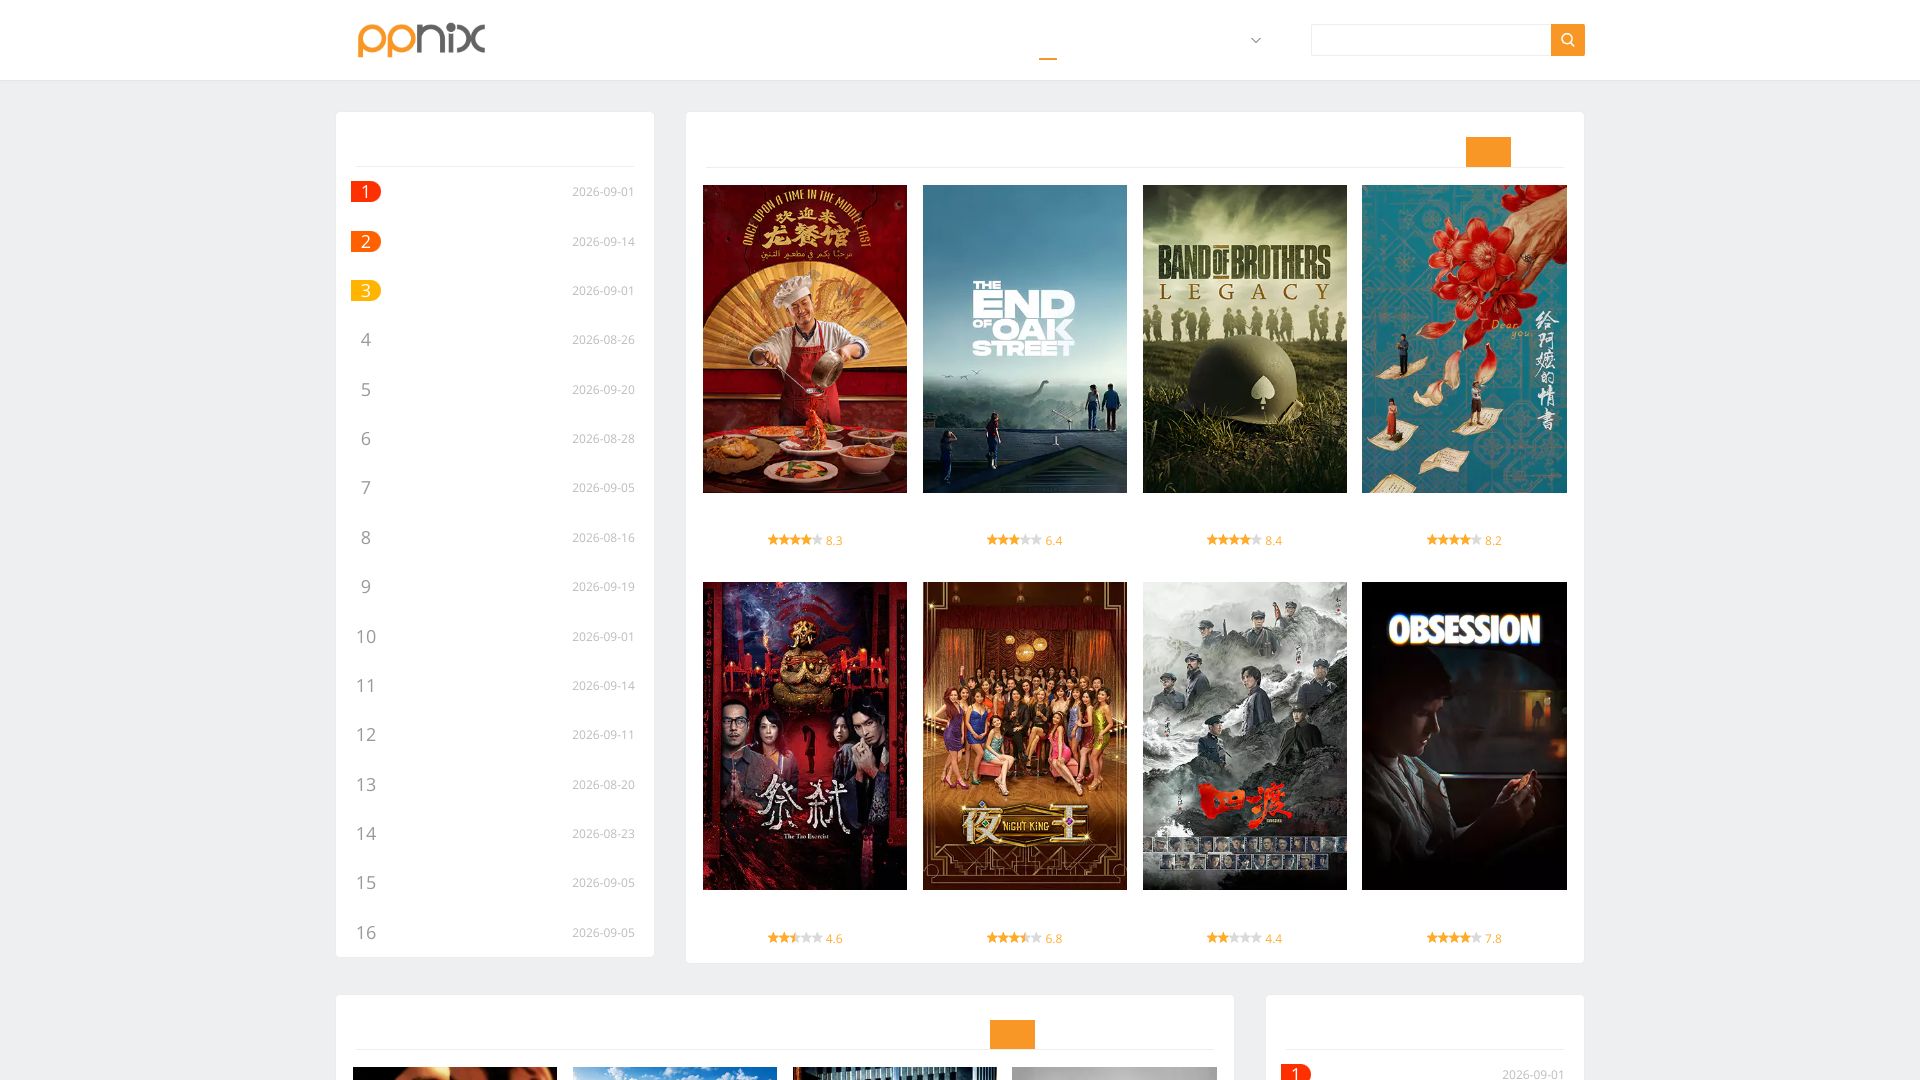Image resolution: width=1920 pixels, height=1080 pixels.
Task: Click the date 2026-09-11
Action: (x=603, y=734)
